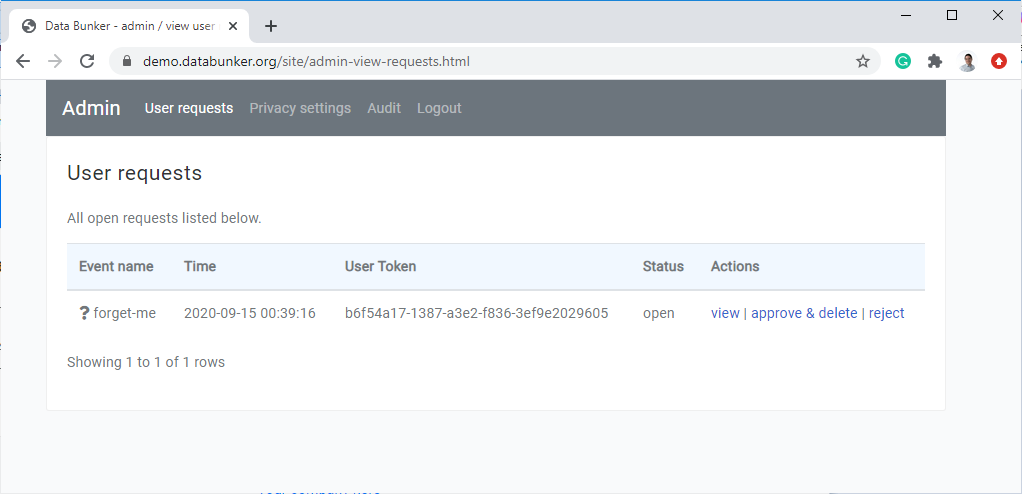The height and width of the screenshot is (494, 1022).
Task: Close the Data Bunker tab
Action: [233, 26]
